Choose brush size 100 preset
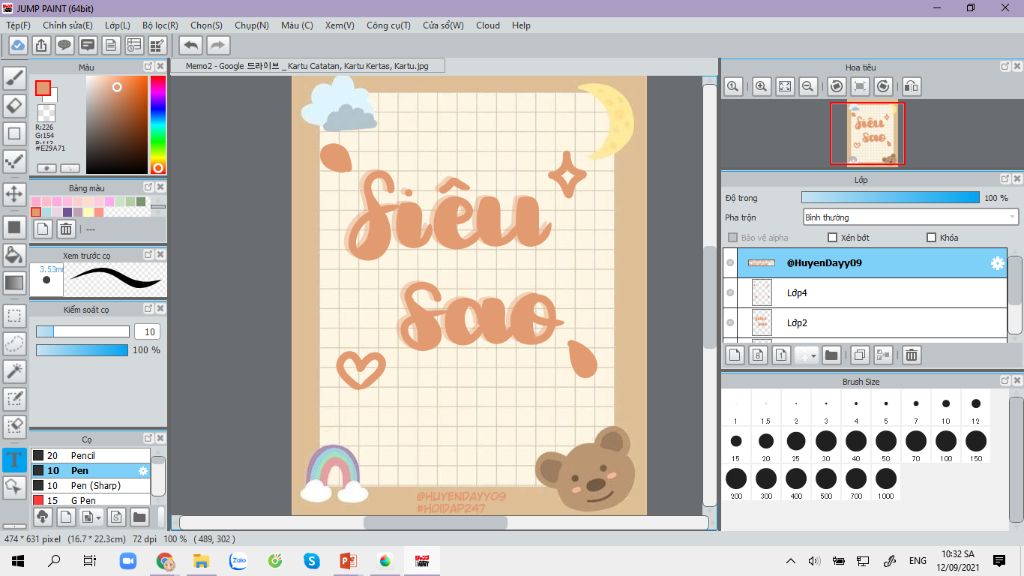The image size is (1024, 576). tap(946, 445)
